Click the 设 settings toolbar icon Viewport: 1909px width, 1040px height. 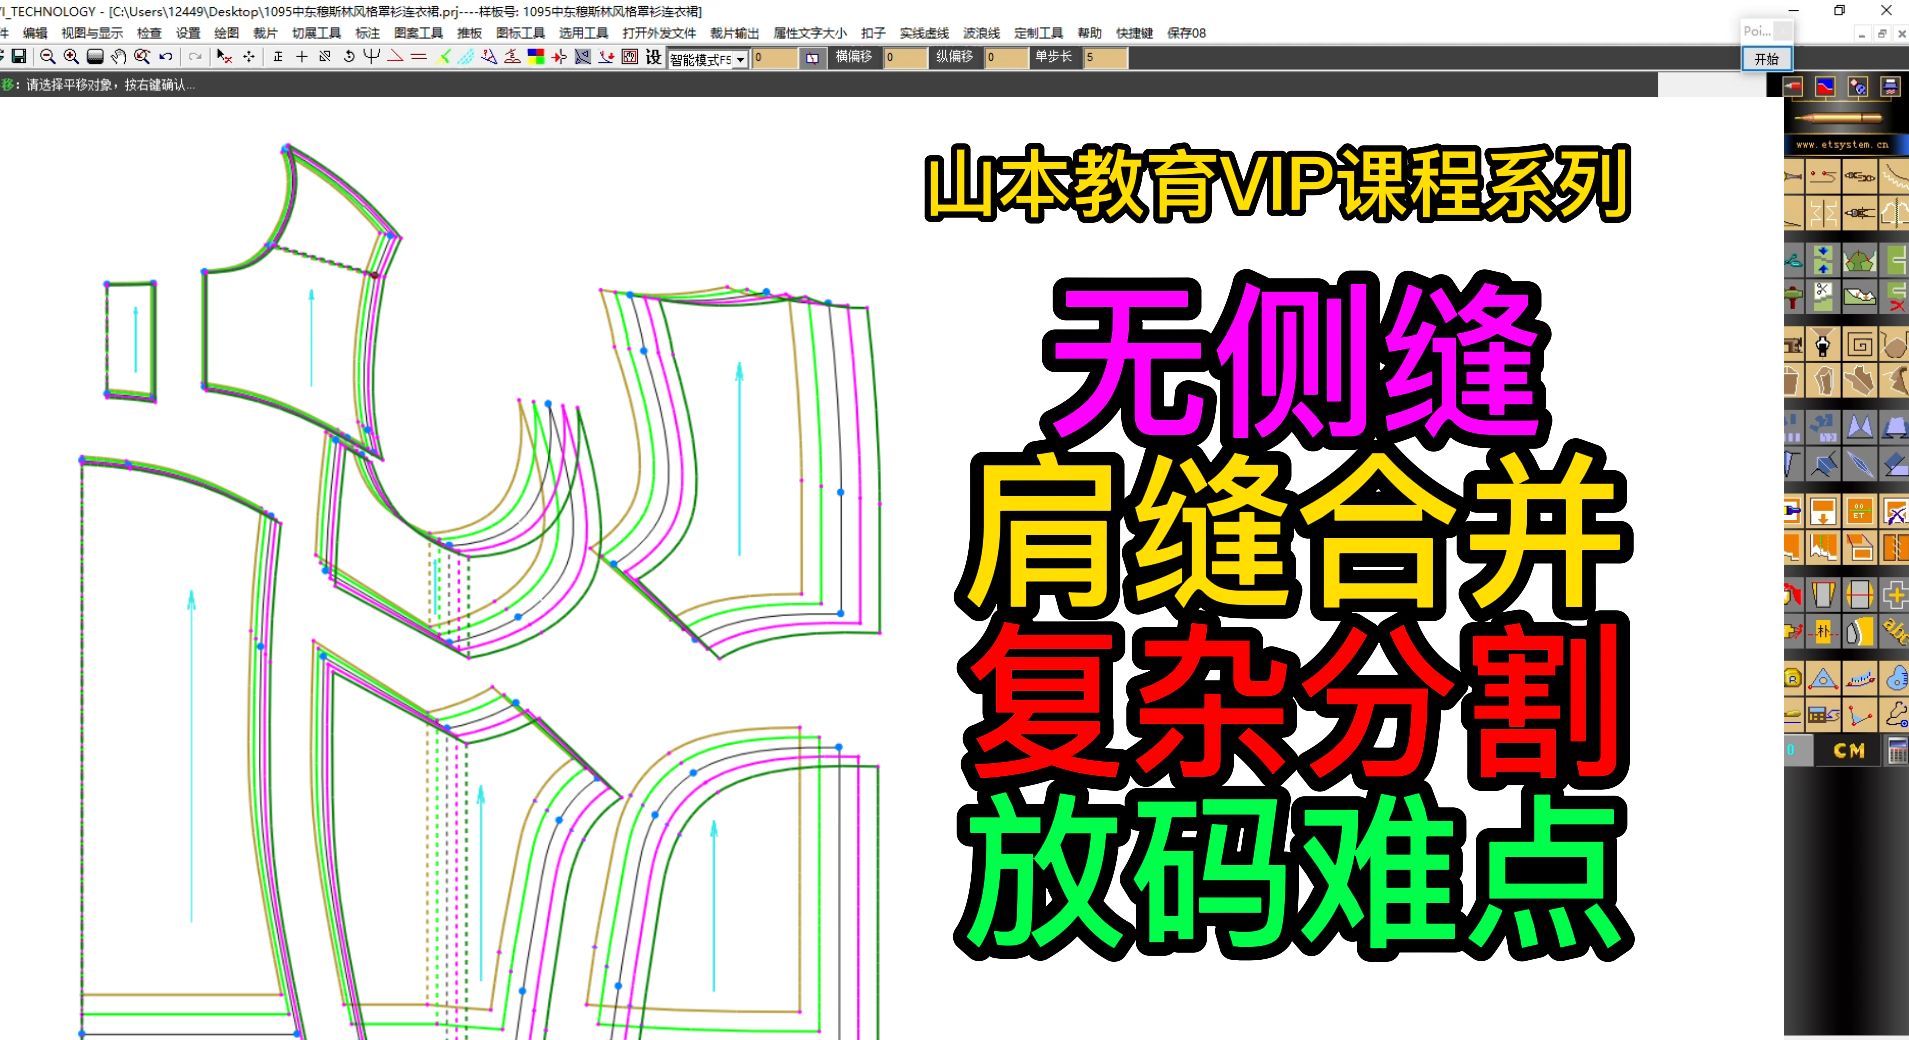653,57
